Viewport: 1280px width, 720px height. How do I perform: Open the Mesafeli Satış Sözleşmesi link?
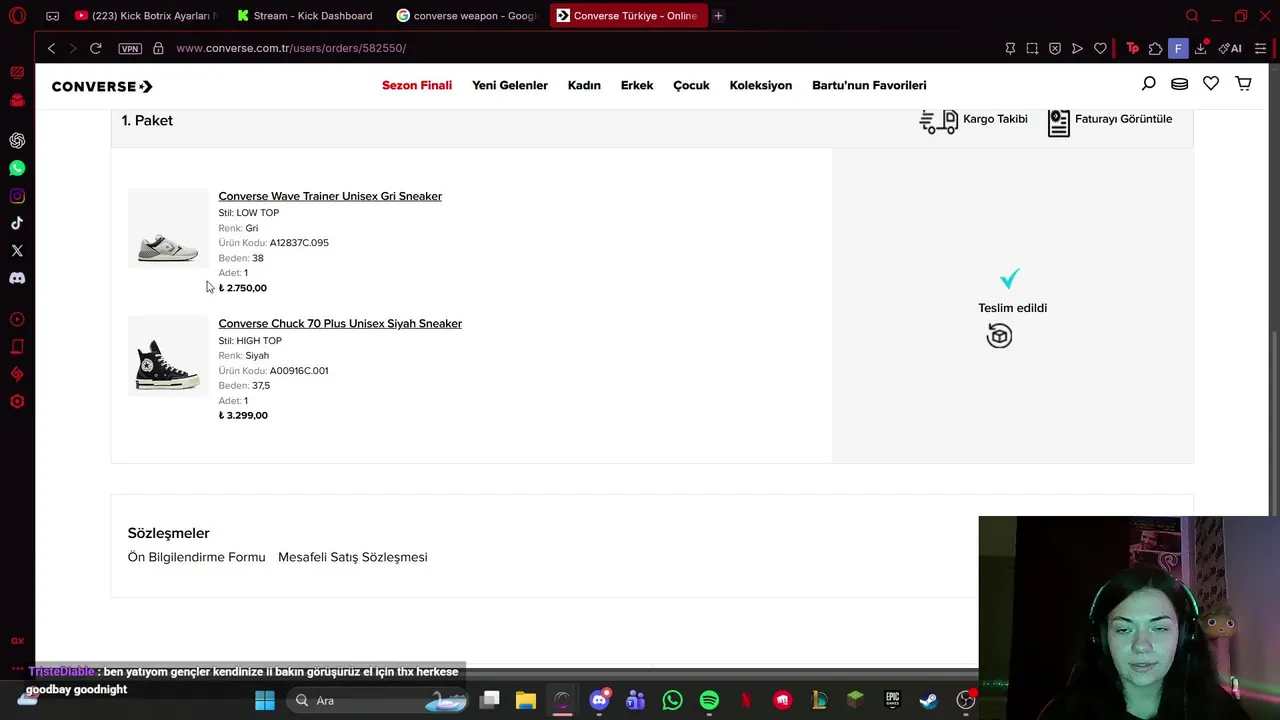(353, 557)
